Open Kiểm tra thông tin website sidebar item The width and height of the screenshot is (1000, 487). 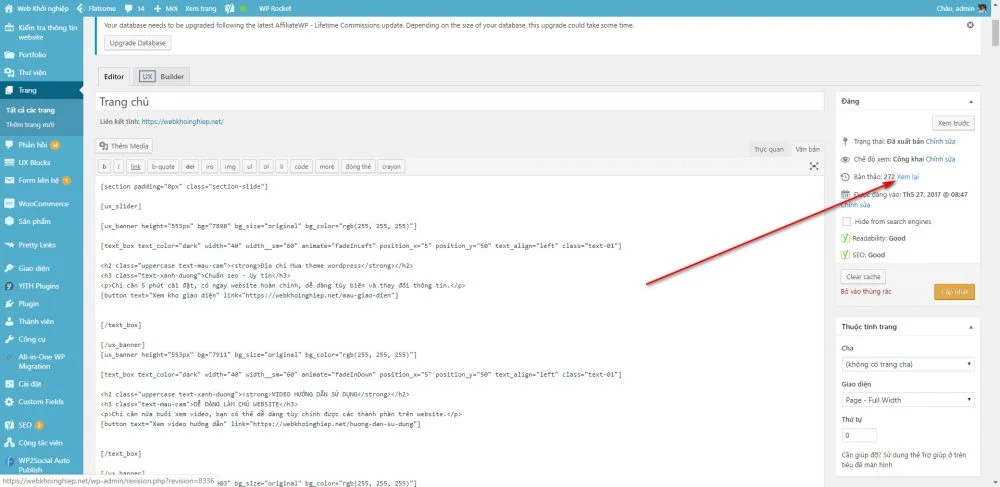pyautogui.click(x=41, y=33)
